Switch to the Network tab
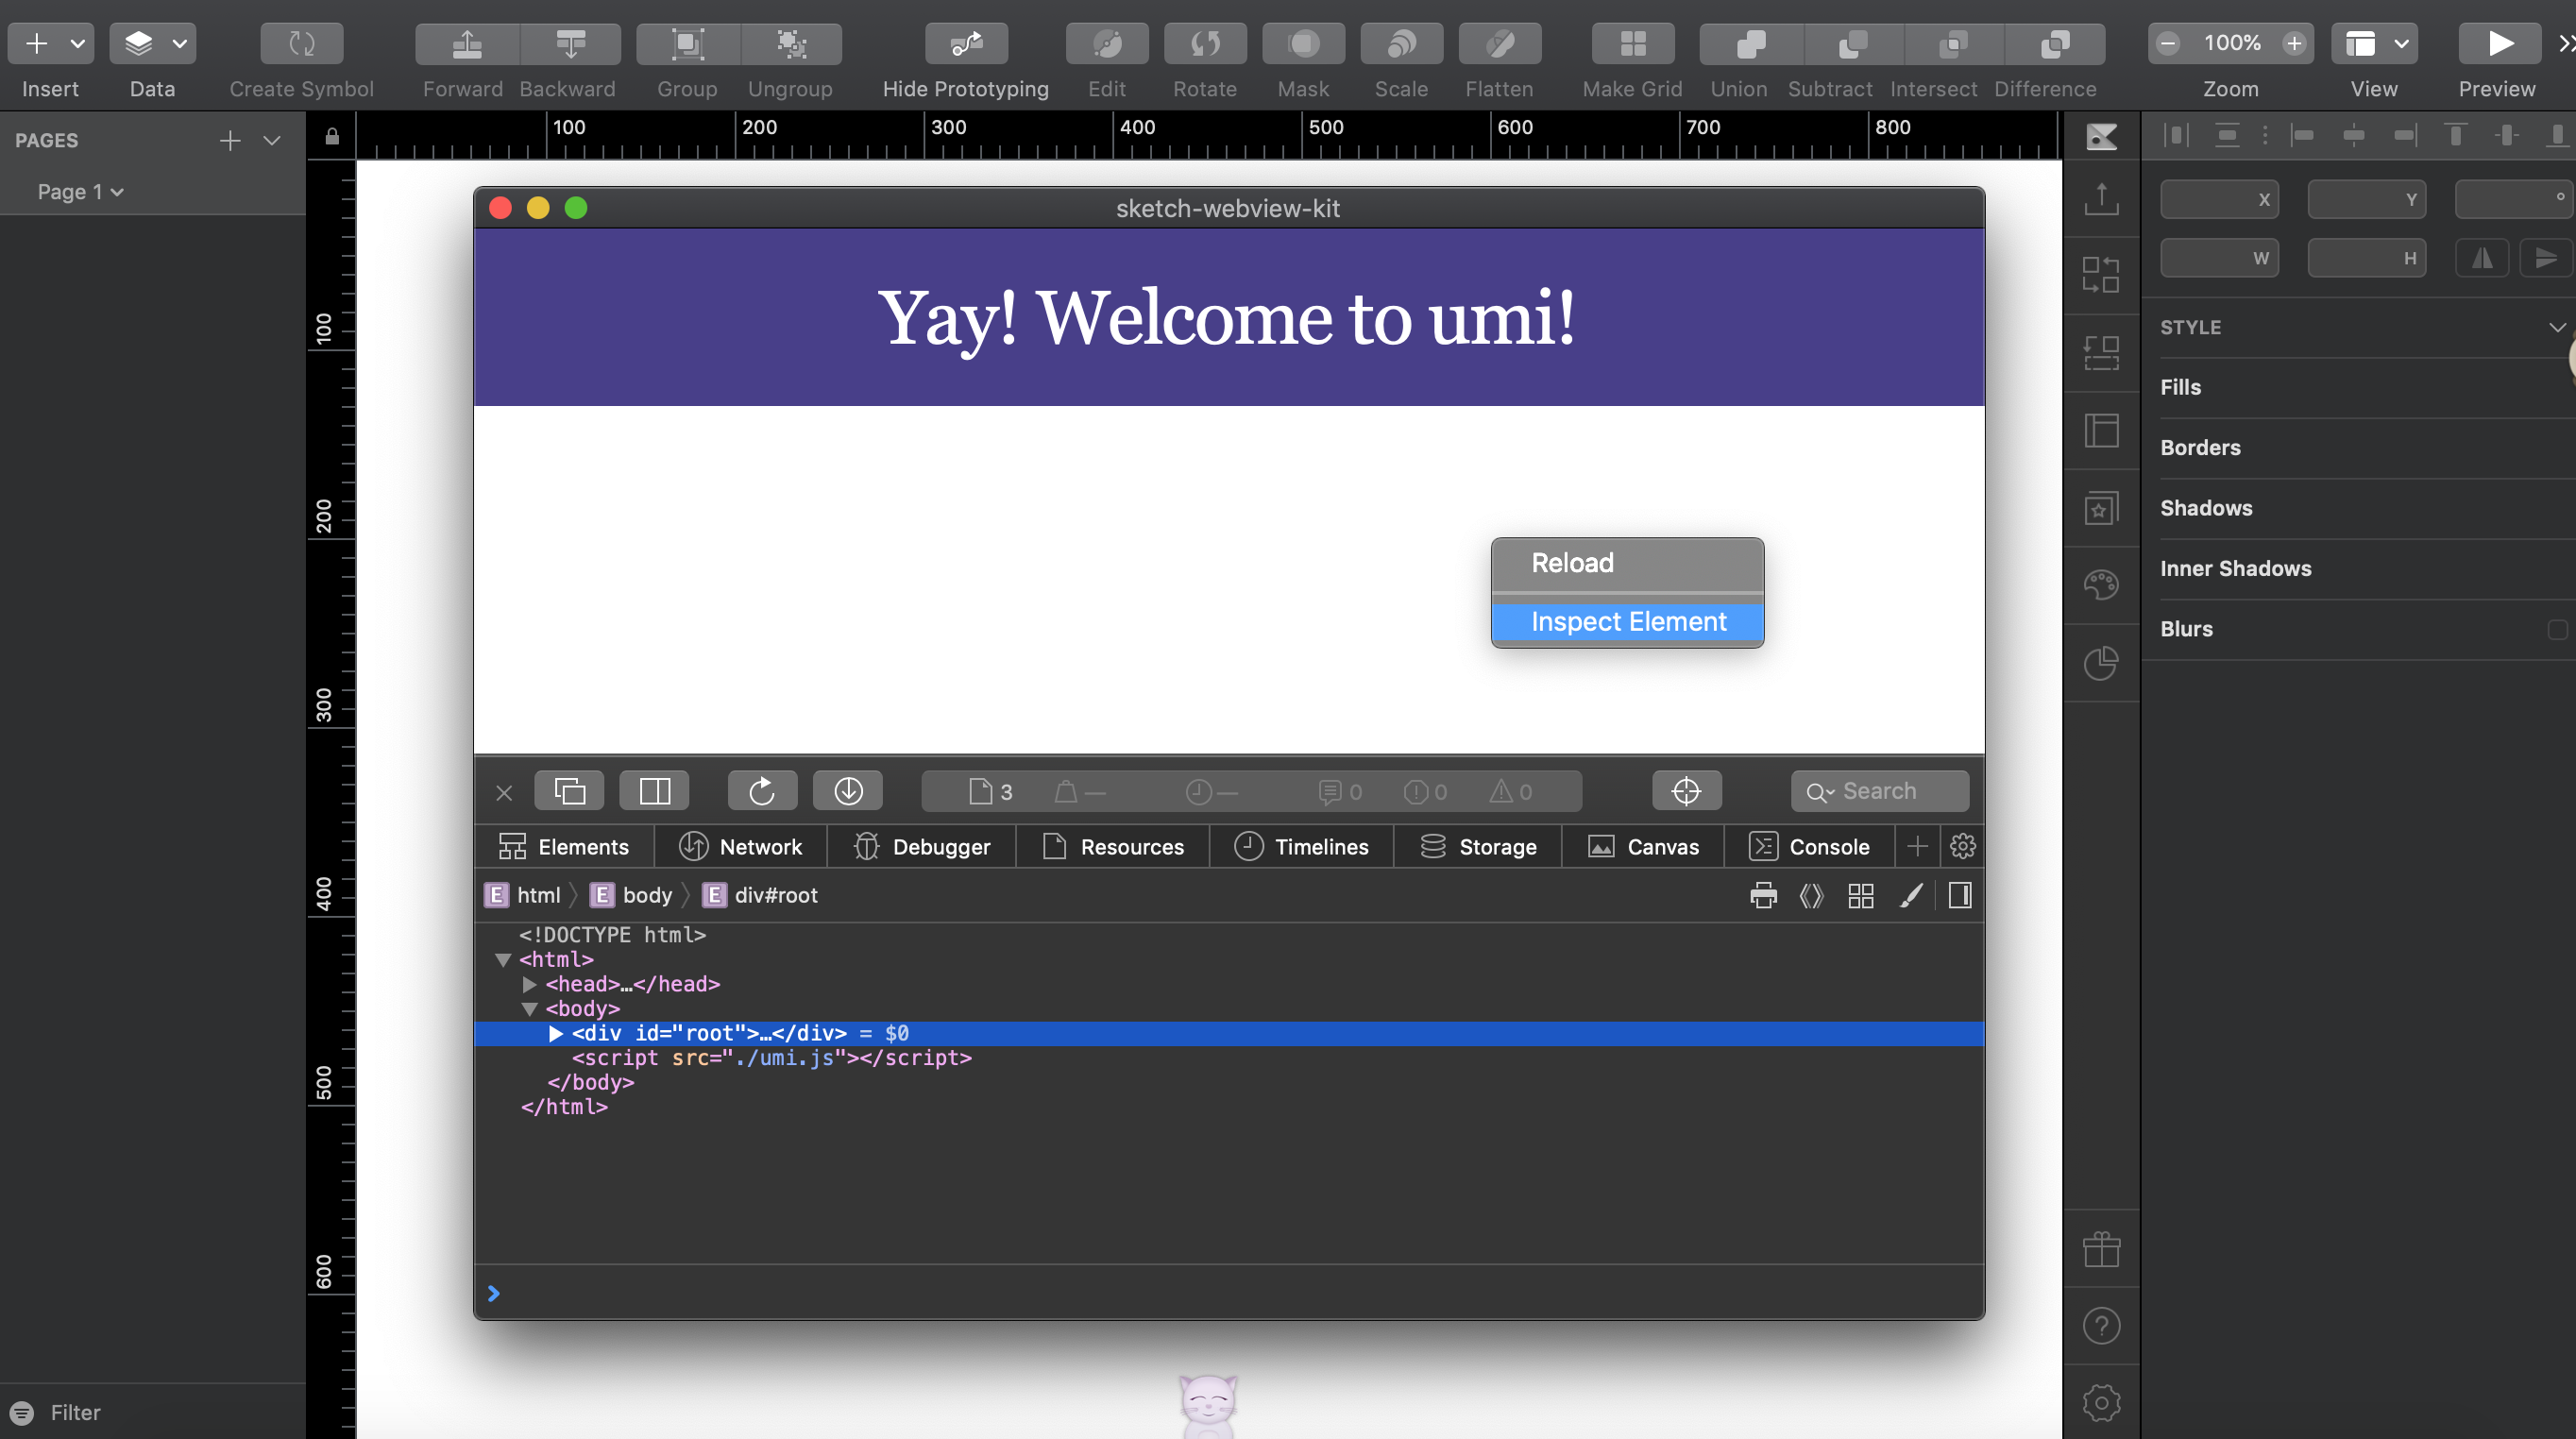The height and width of the screenshot is (1439, 2576). (x=741, y=846)
